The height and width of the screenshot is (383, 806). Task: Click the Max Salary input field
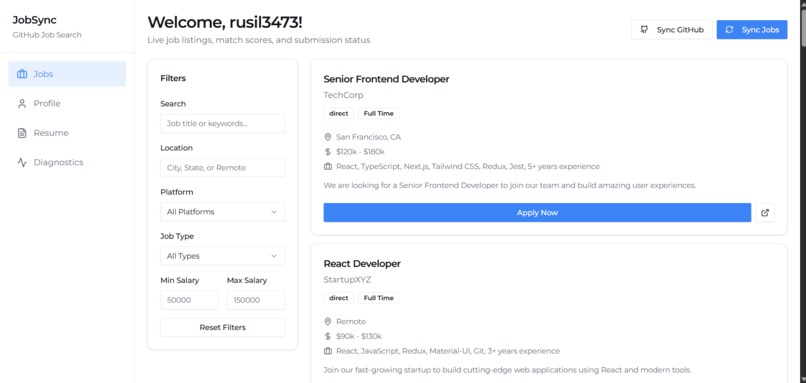(x=255, y=300)
